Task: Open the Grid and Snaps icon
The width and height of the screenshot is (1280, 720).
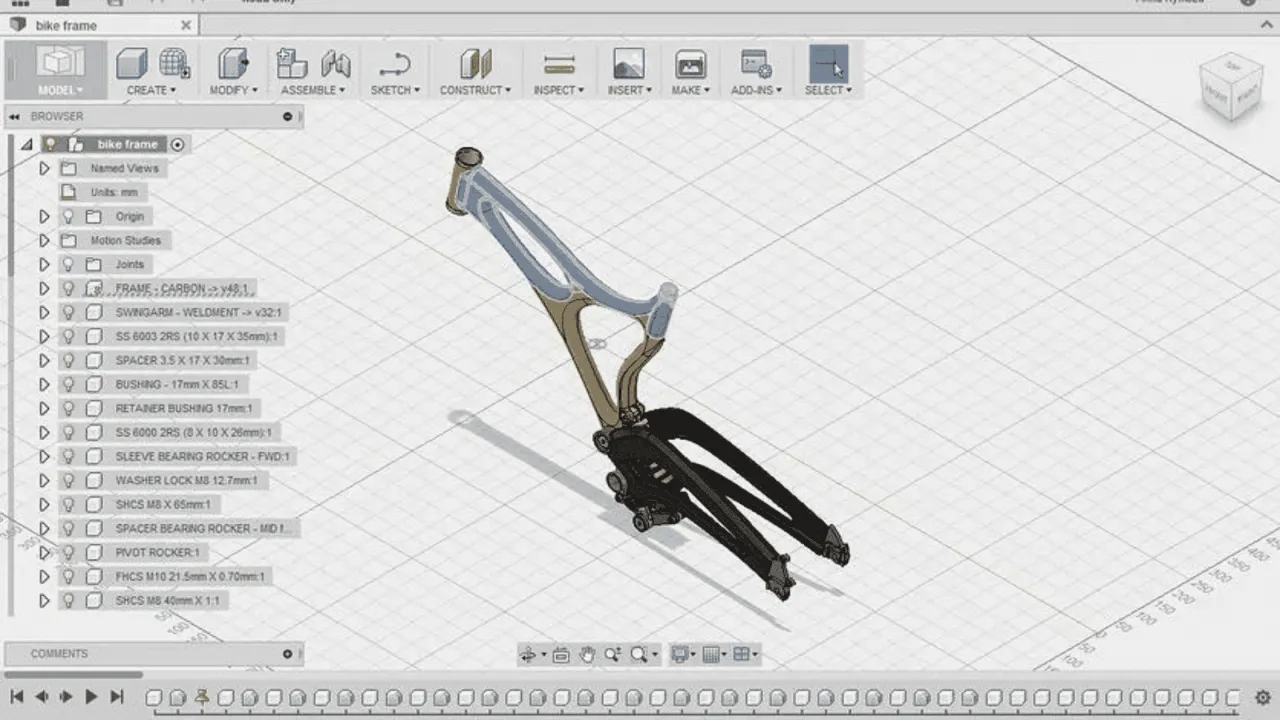Action: click(712, 654)
